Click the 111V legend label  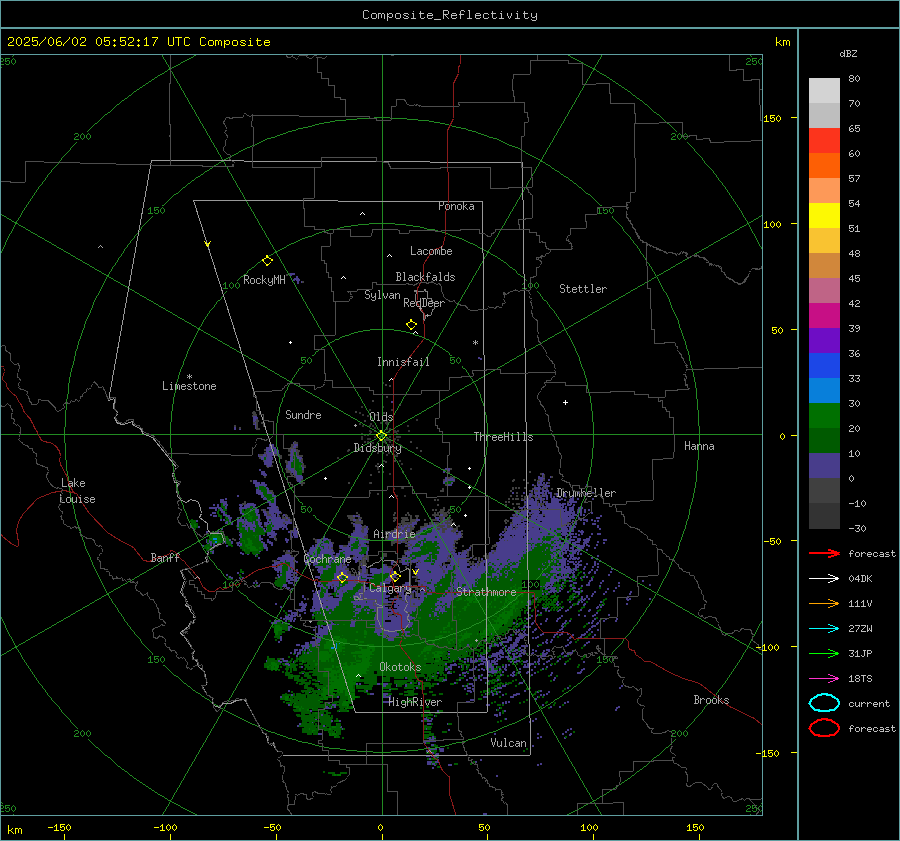(x=860, y=603)
